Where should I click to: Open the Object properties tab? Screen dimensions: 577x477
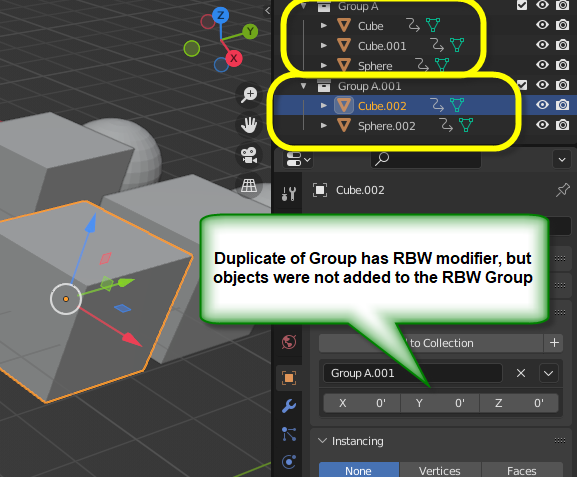point(289,378)
